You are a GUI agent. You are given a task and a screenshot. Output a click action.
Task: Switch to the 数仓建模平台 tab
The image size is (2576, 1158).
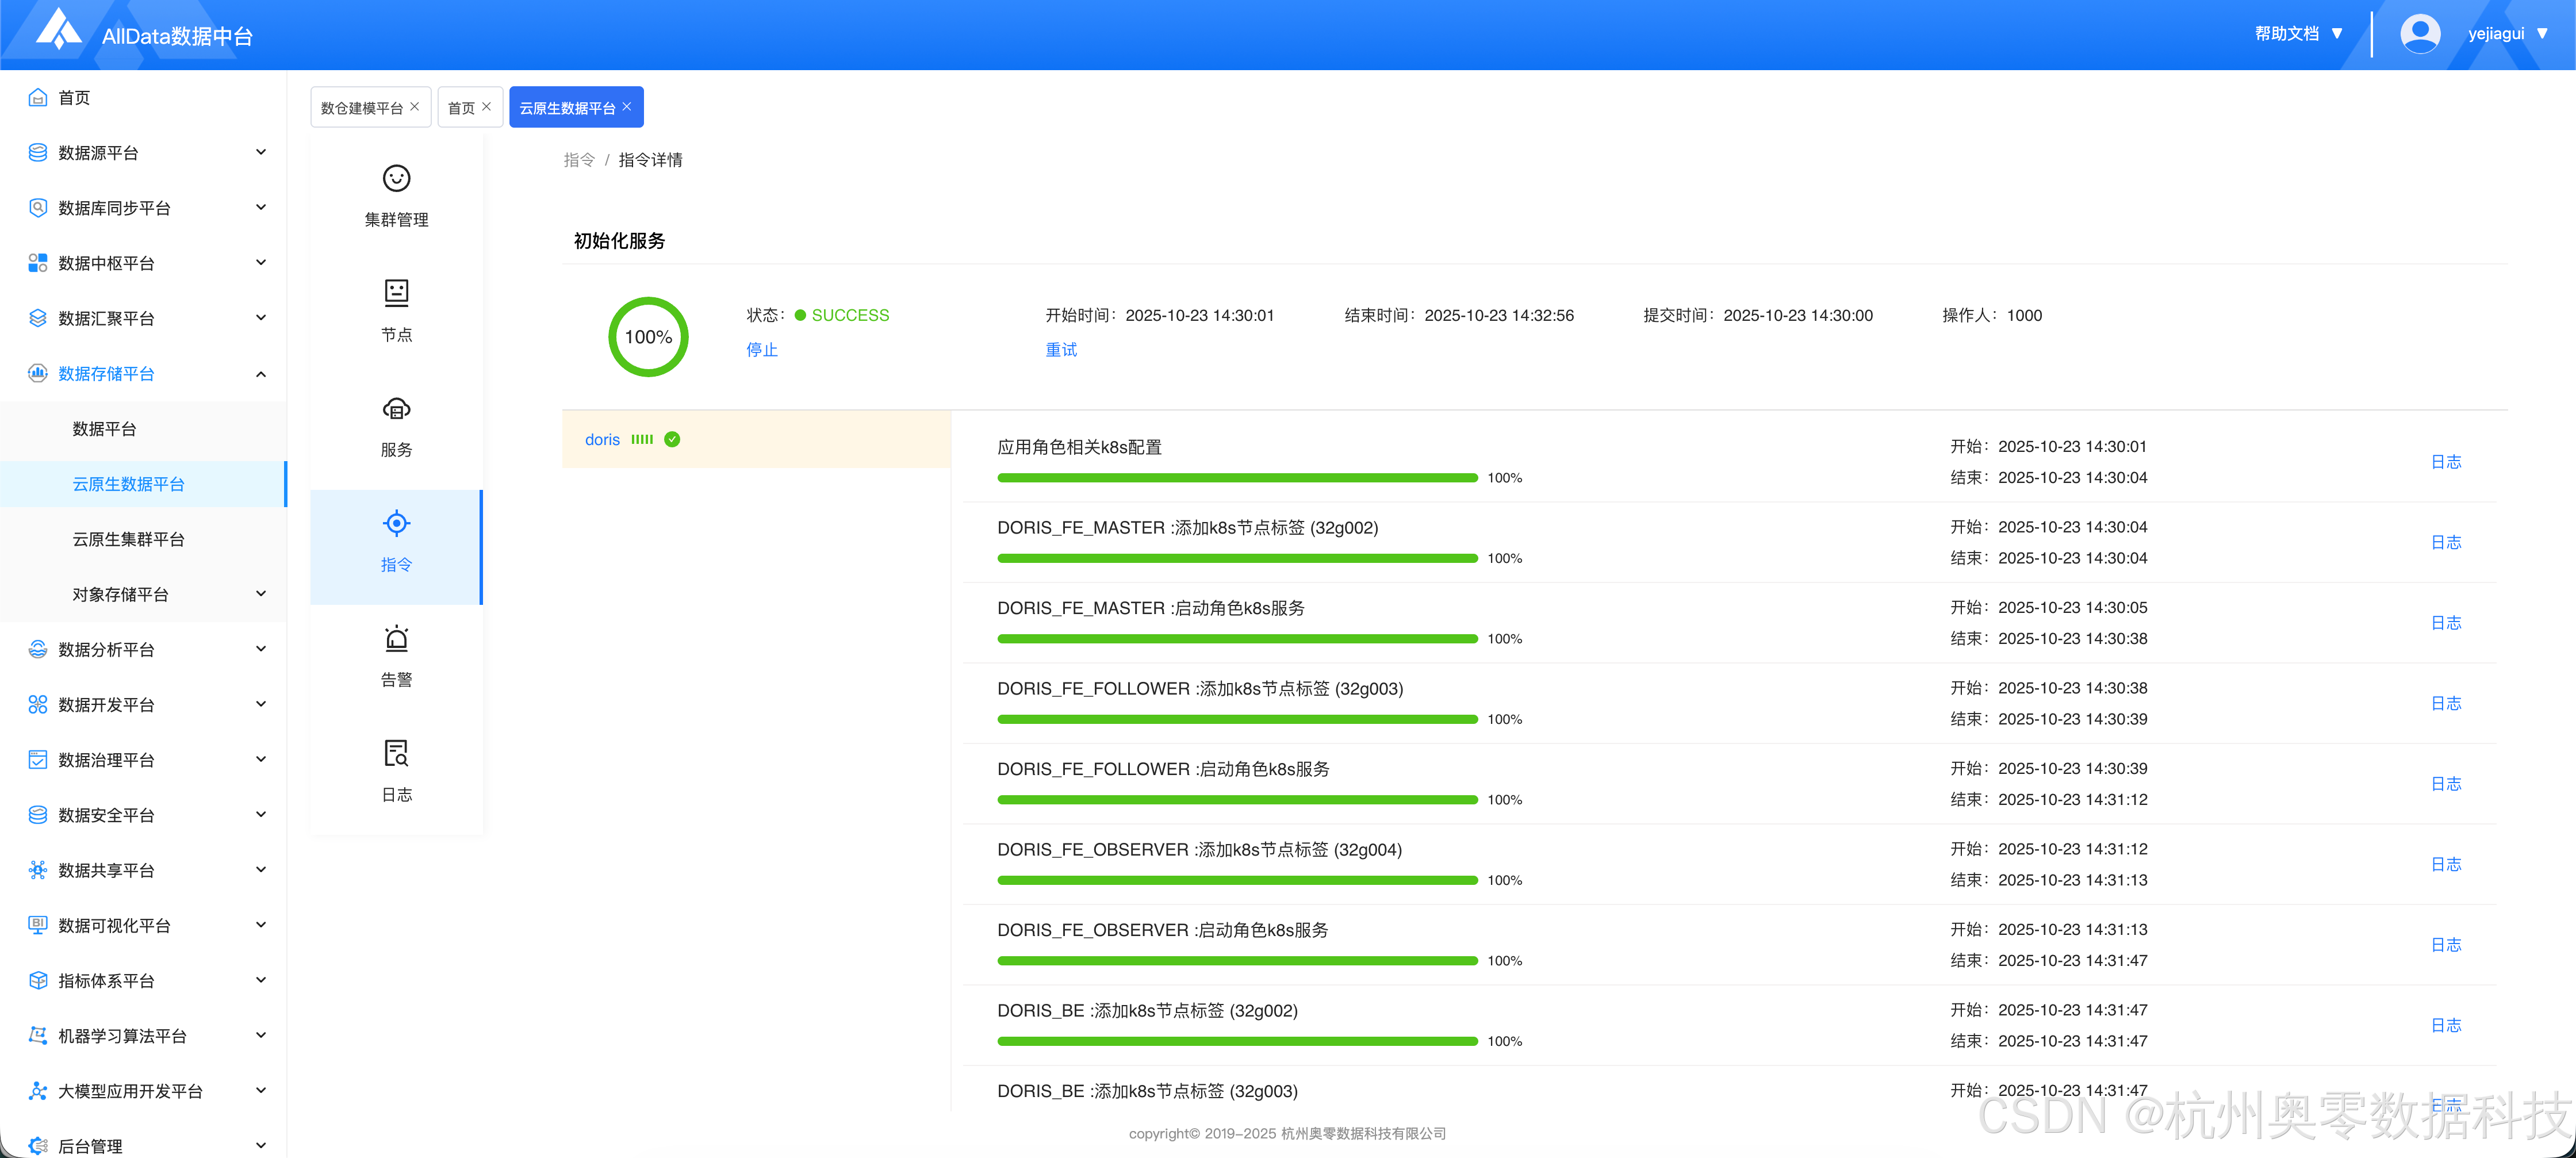(361, 108)
